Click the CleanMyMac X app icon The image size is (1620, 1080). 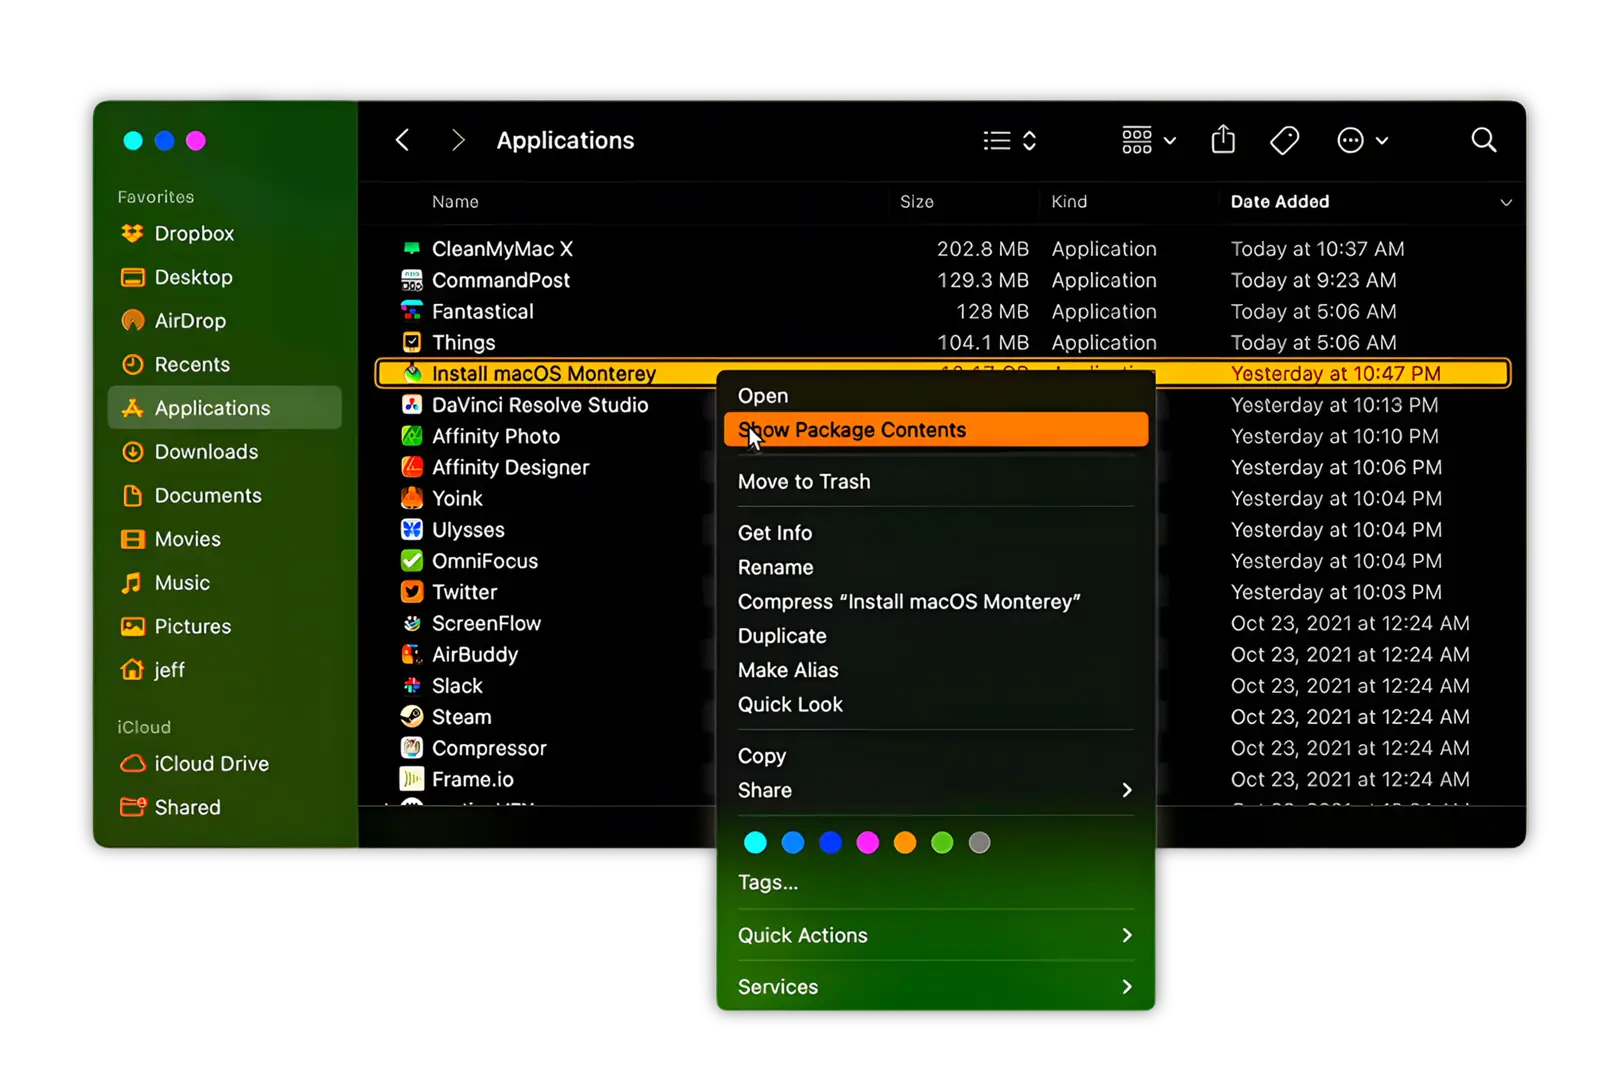(411, 249)
